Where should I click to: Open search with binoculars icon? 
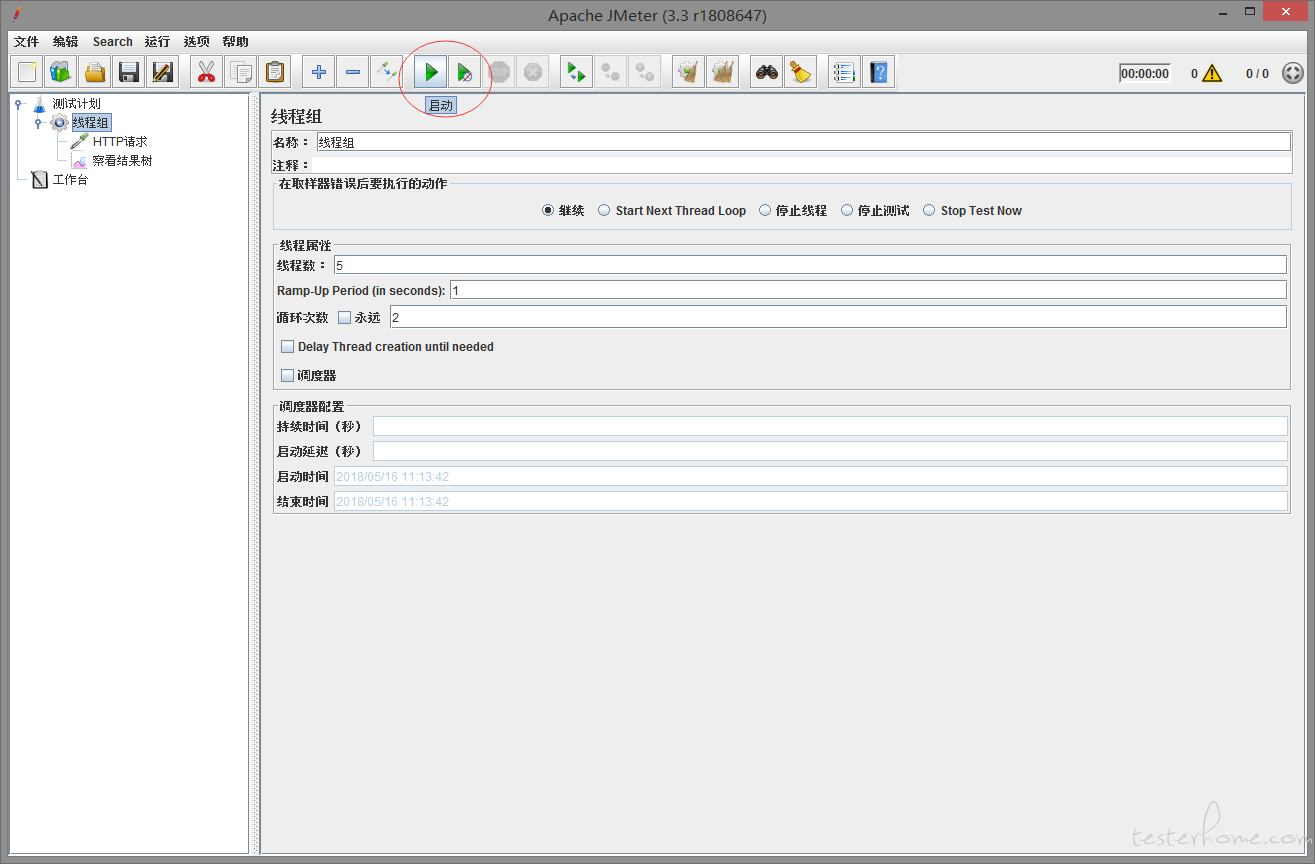click(767, 72)
